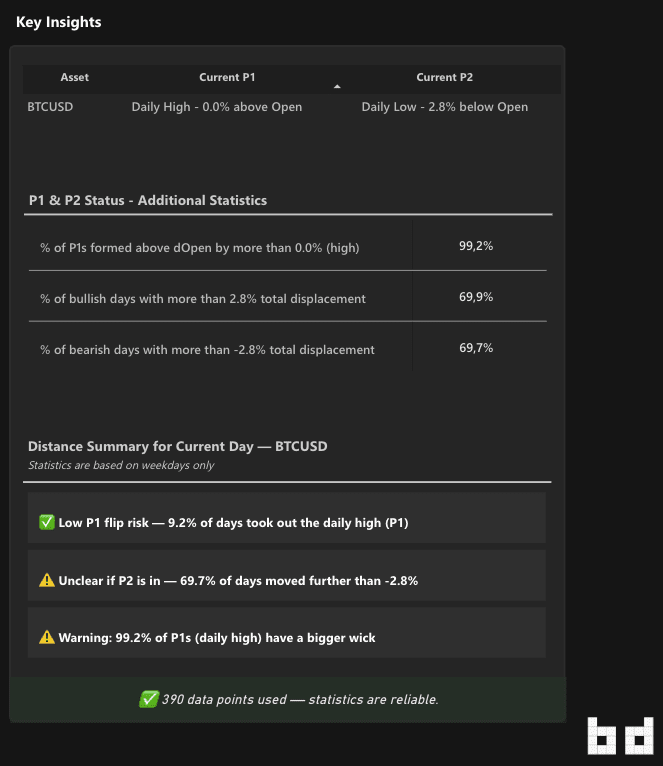Image resolution: width=663 pixels, height=766 pixels.
Task: Click the green checkmark beside Low P1 flip risk
Action: pos(47,522)
